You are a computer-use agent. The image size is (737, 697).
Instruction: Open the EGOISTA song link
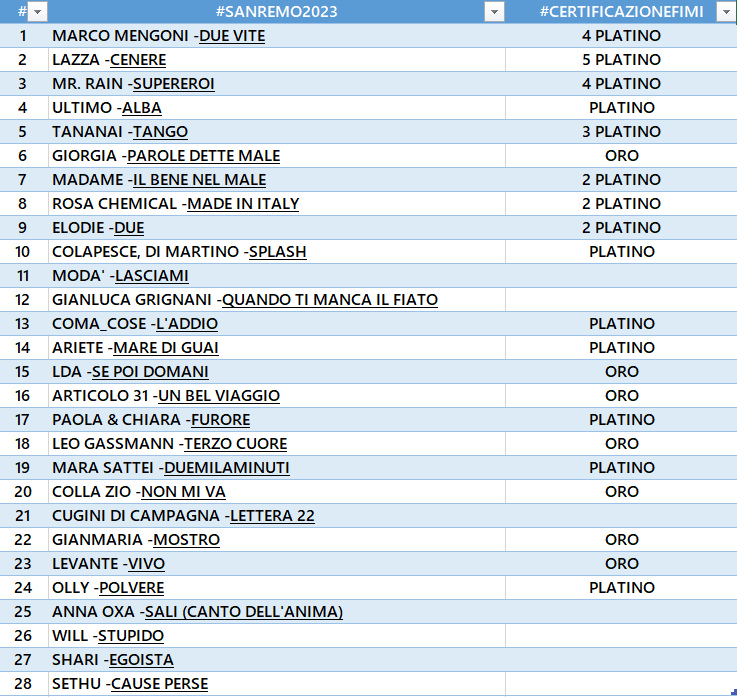coord(141,659)
